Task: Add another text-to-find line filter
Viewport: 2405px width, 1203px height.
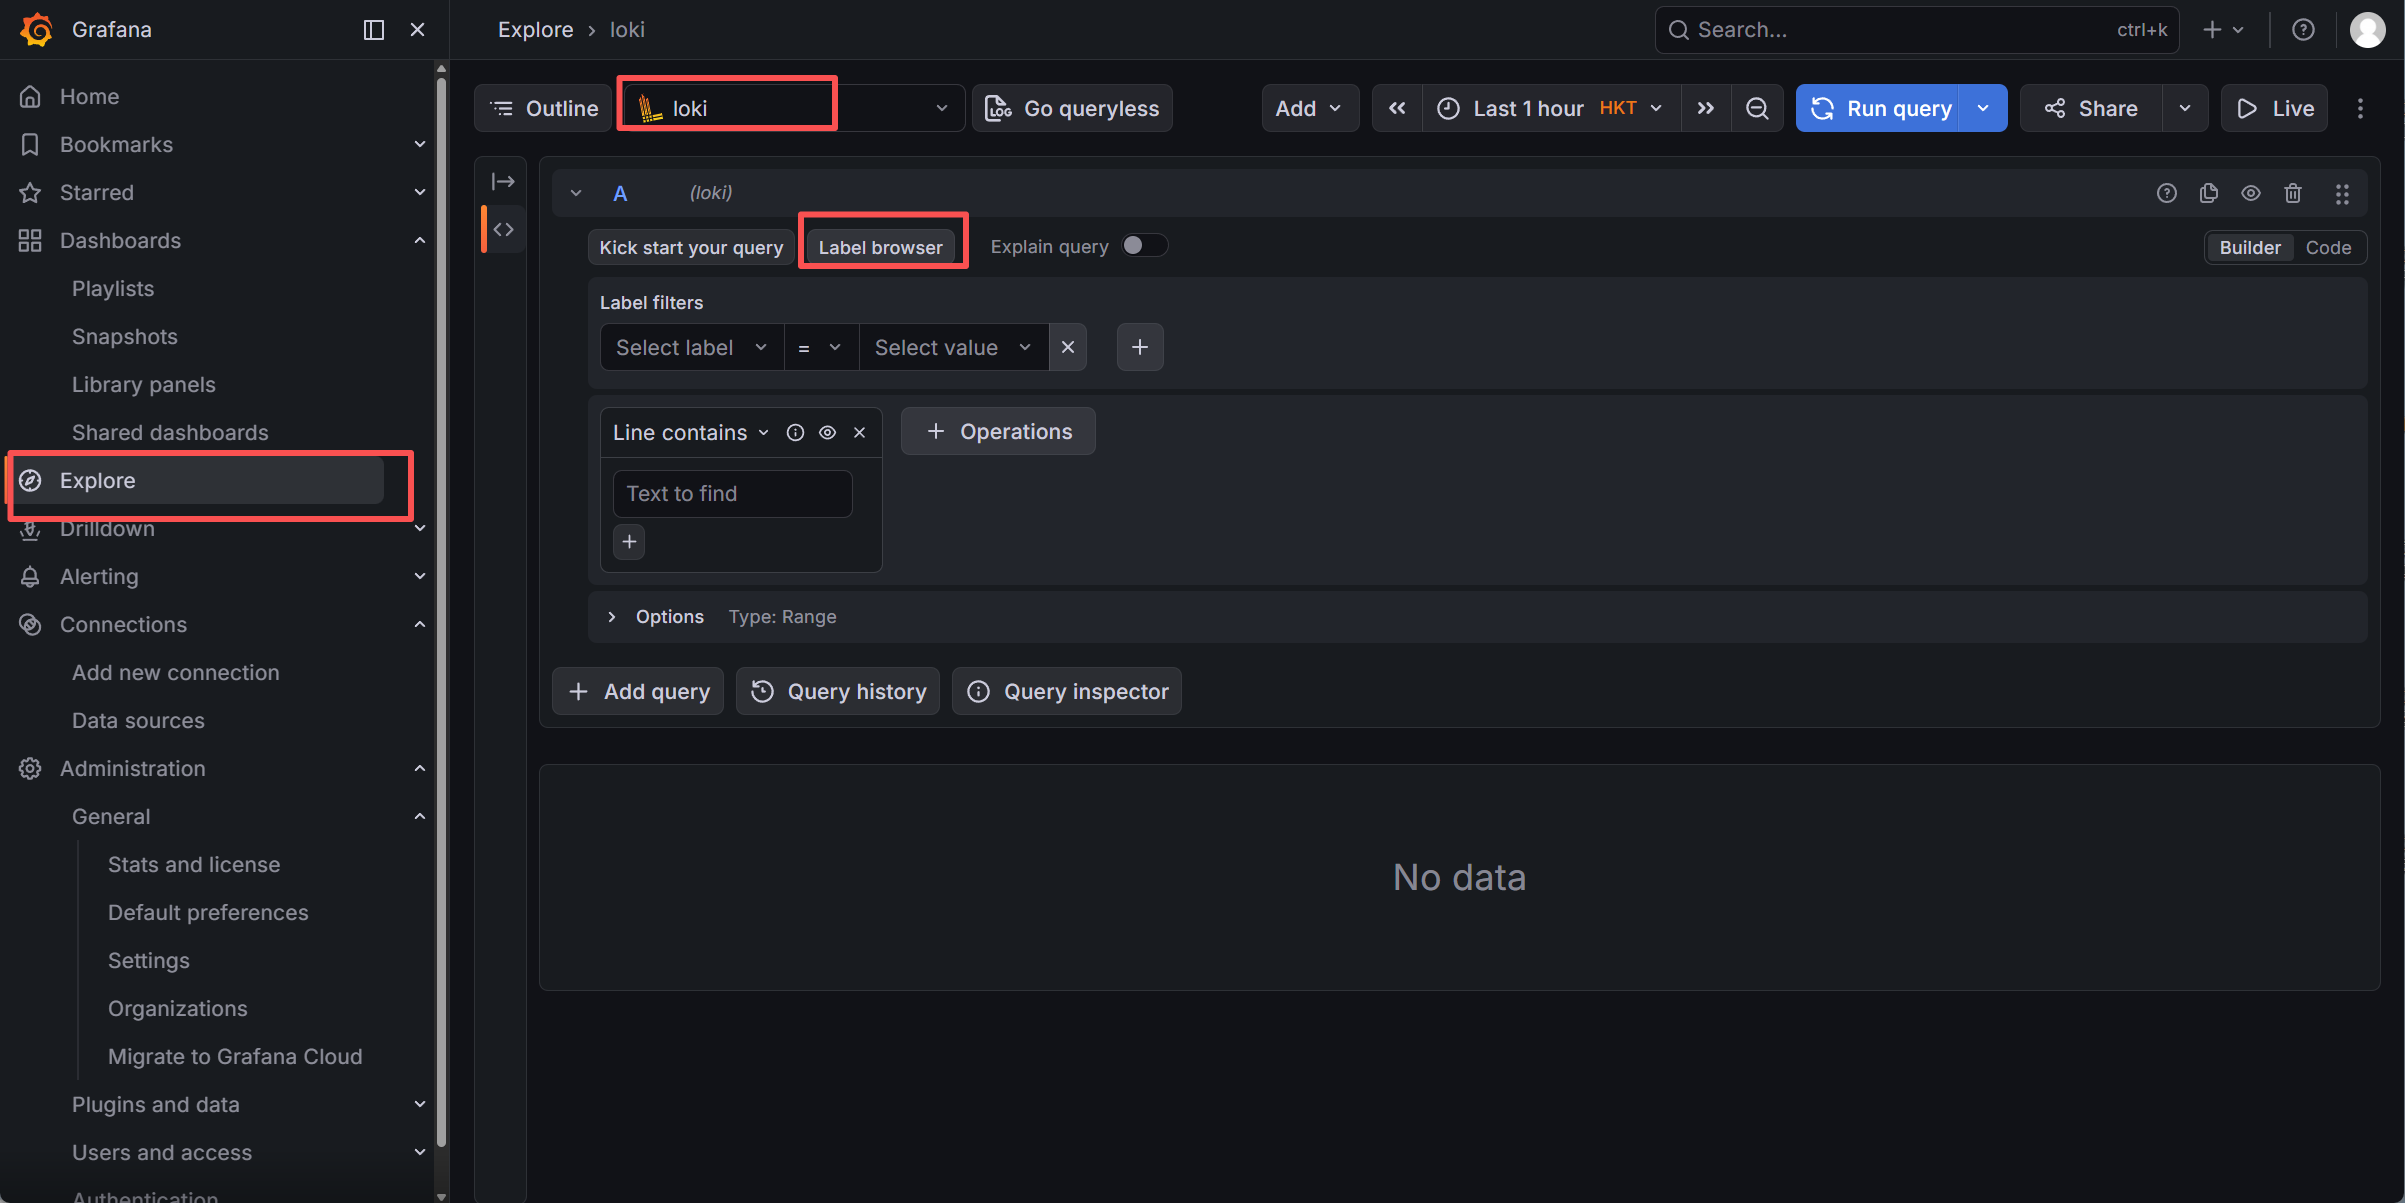Action: tap(629, 541)
